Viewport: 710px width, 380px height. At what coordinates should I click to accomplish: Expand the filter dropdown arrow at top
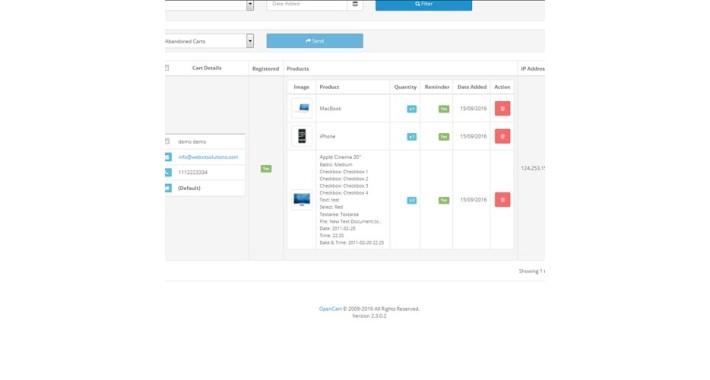250,5
